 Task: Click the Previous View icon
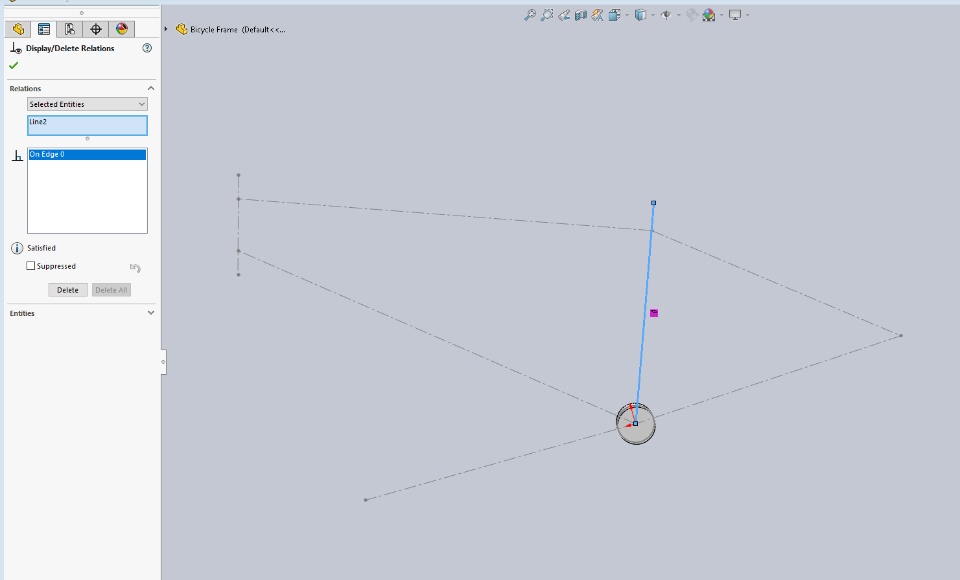(x=564, y=15)
